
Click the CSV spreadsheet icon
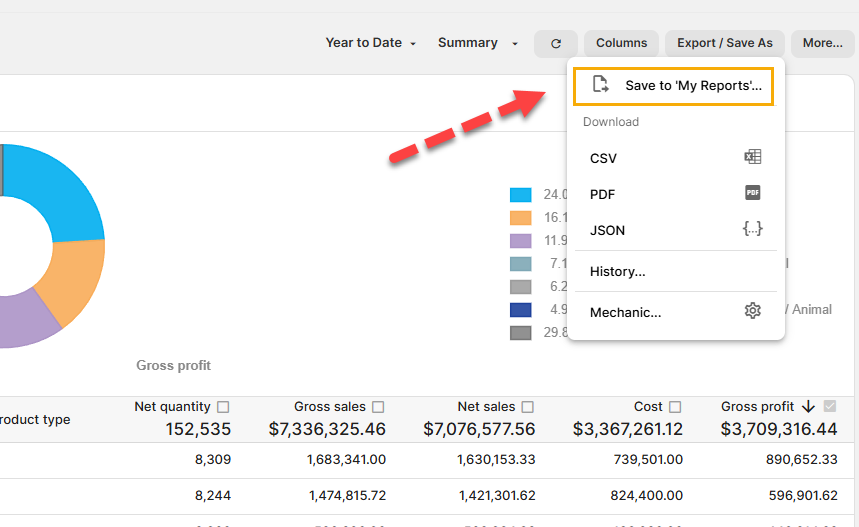[752, 157]
